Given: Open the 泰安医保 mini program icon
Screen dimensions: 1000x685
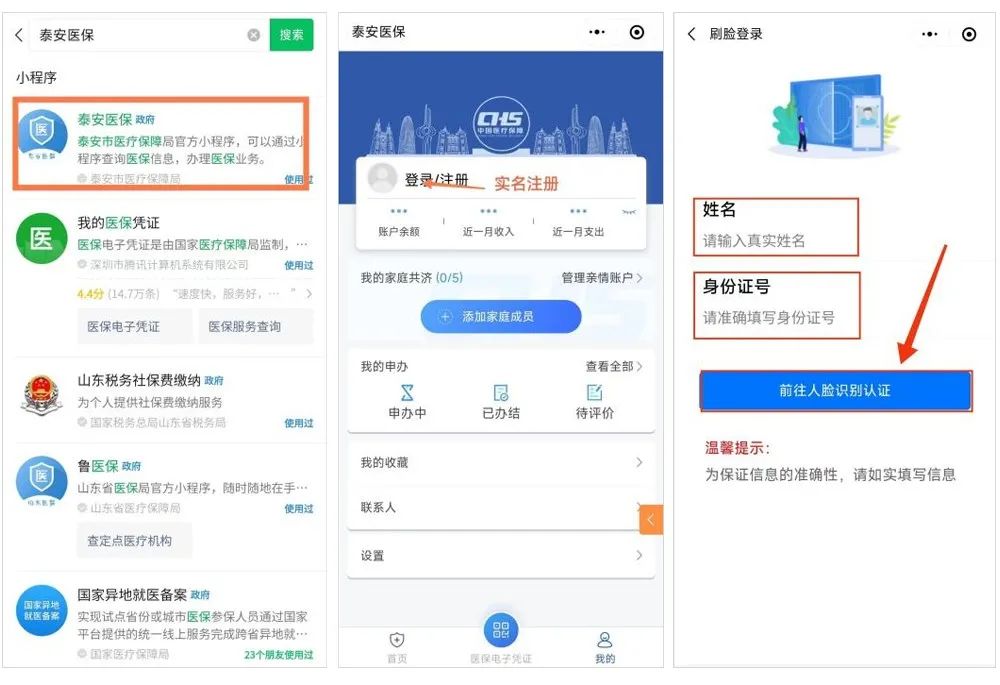Looking at the screenshot, I should [42, 134].
